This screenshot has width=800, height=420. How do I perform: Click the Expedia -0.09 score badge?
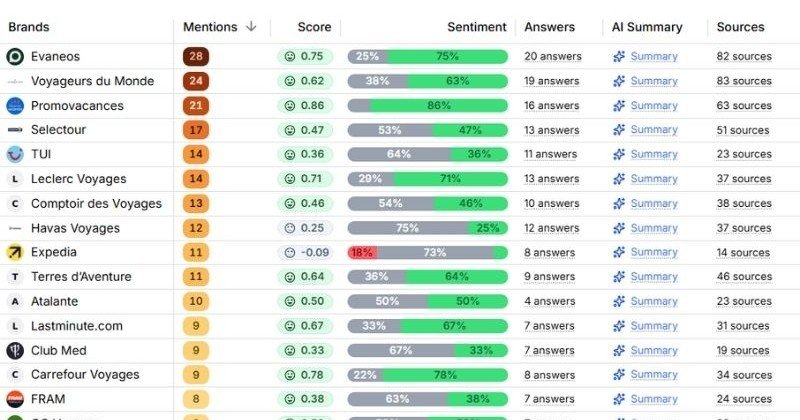[x=305, y=252]
